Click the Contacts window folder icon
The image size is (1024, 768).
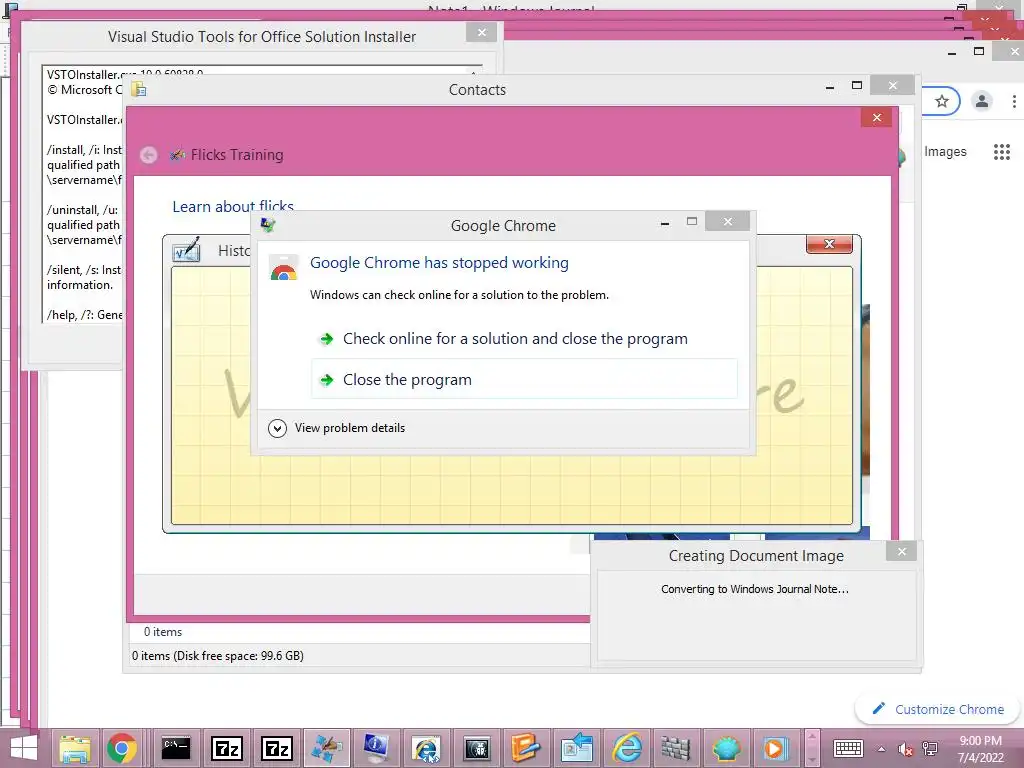coord(138,89)
